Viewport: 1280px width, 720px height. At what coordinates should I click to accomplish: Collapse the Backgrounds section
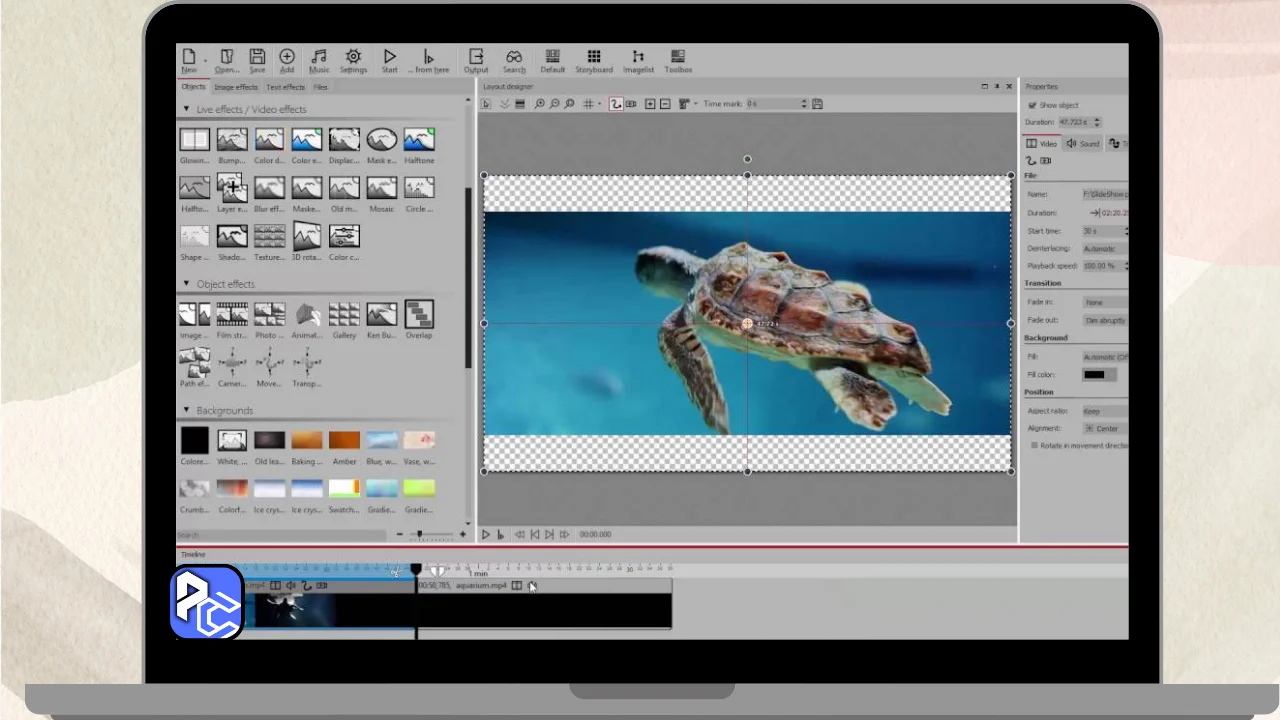point(186,410)
